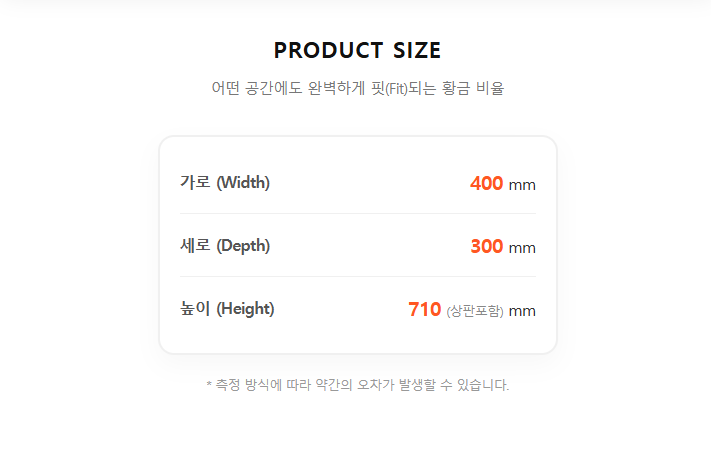Click the mm unit in the Height row

click(x=522, y=311)
